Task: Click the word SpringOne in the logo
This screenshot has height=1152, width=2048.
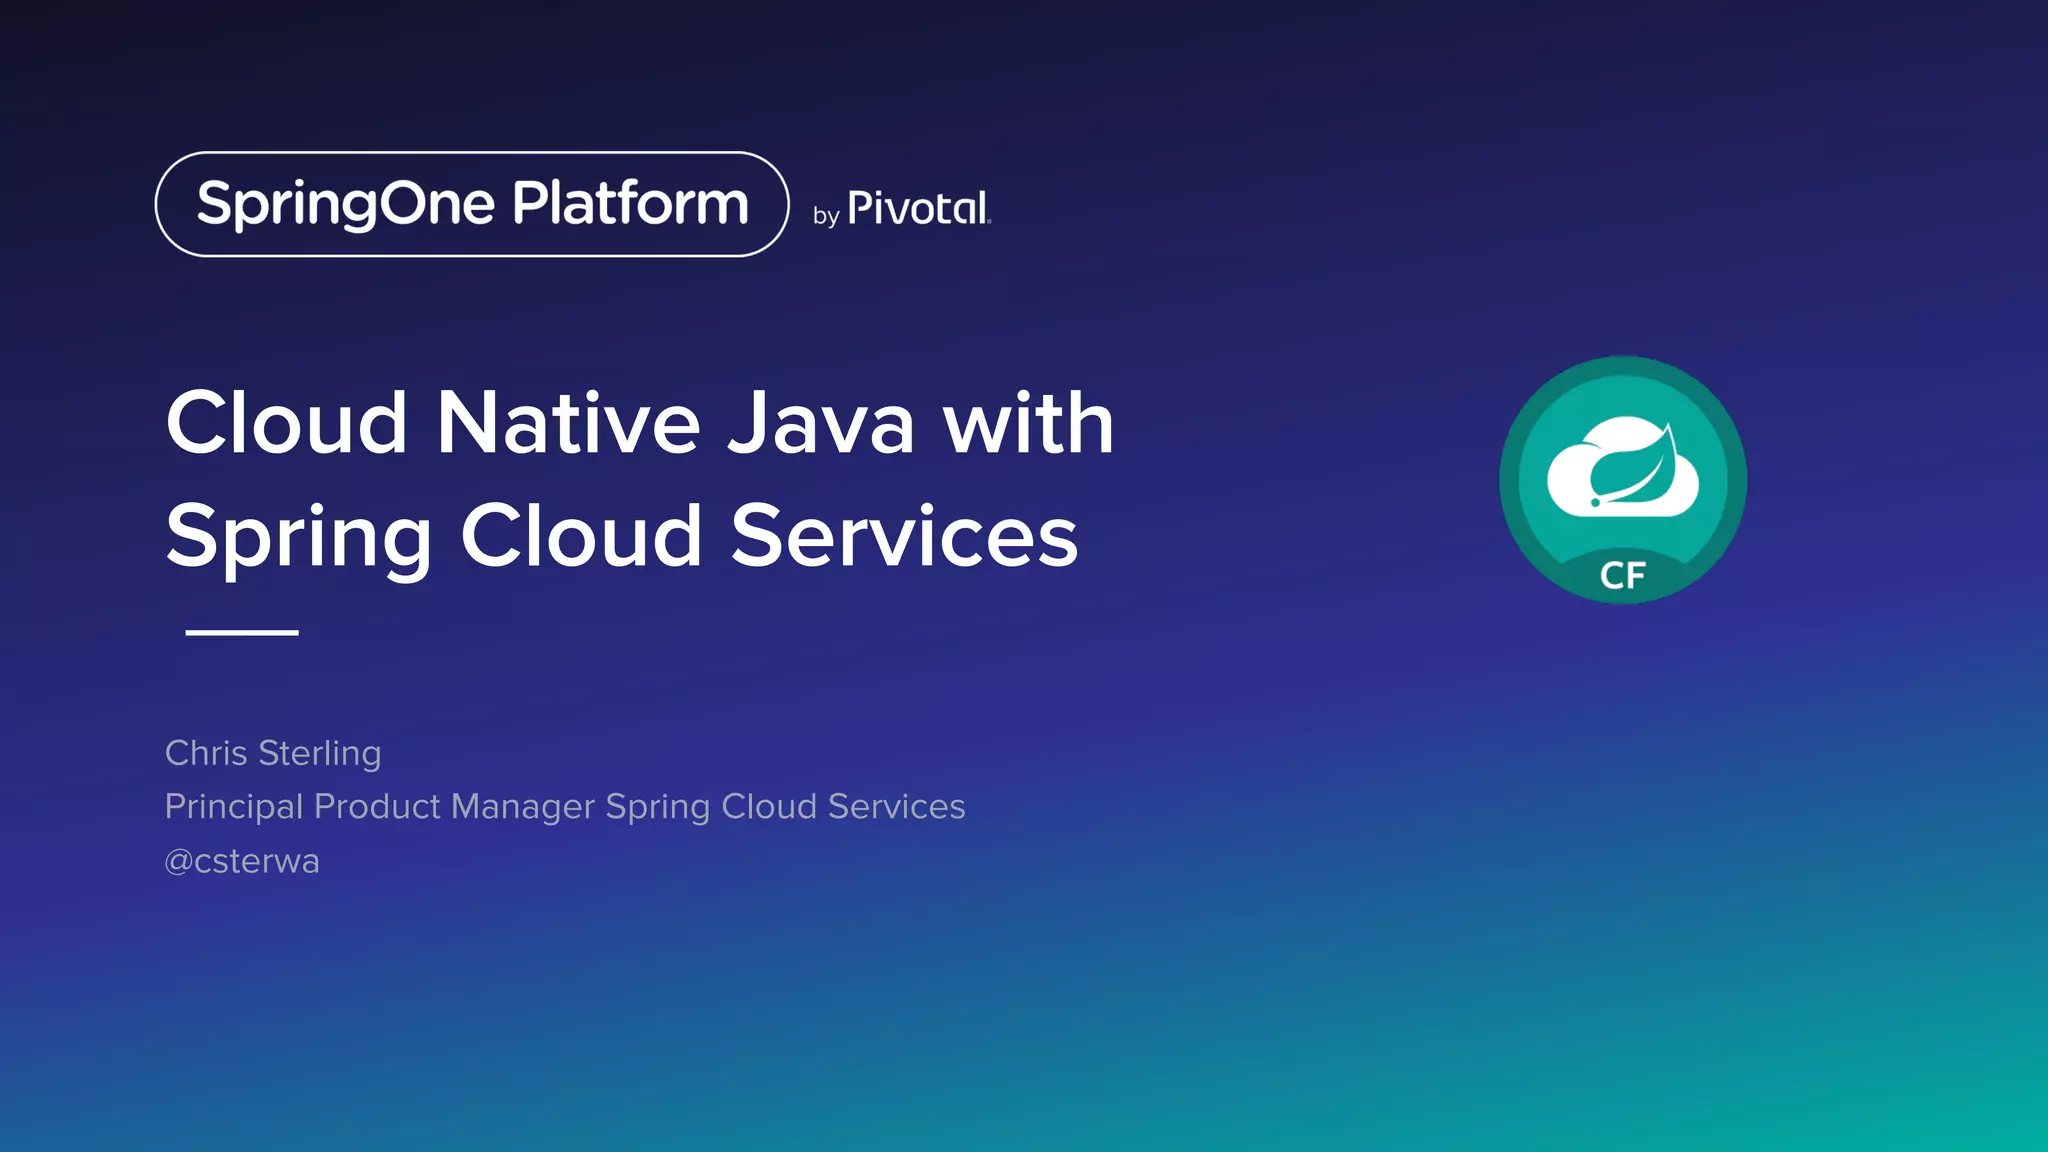Action: 345,204
